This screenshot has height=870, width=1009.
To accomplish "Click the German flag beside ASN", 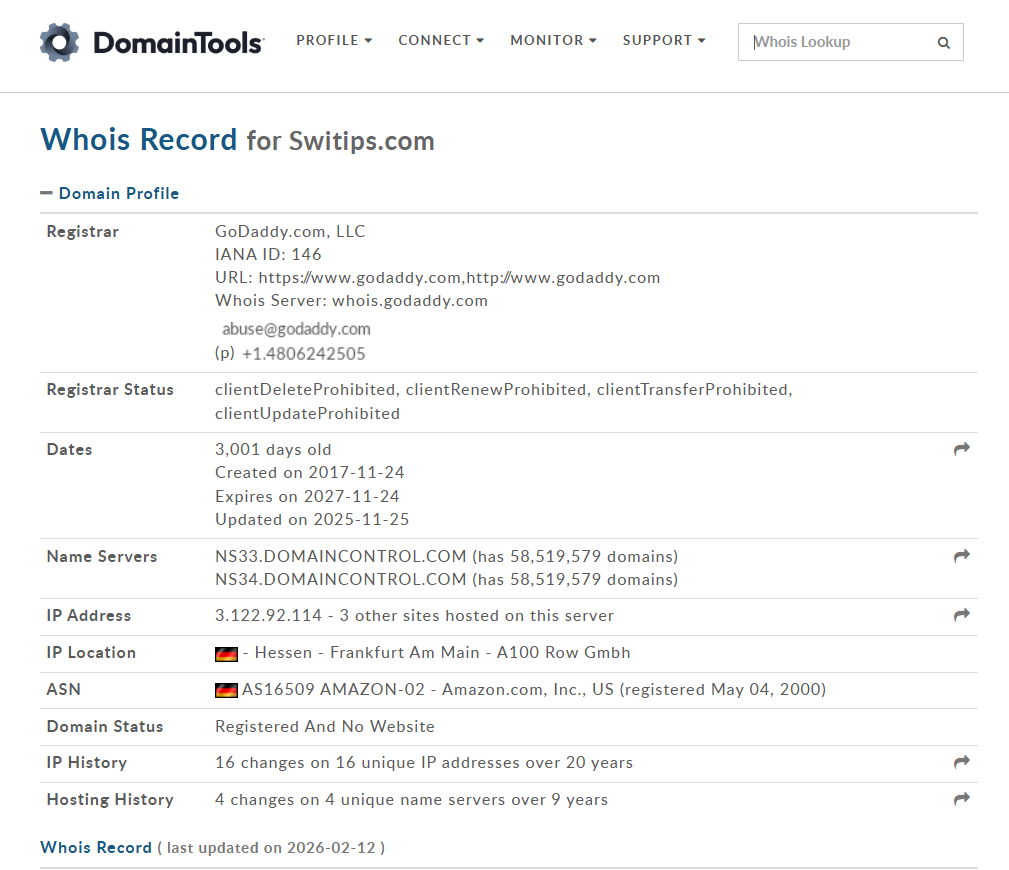I will tap(226, 690).
